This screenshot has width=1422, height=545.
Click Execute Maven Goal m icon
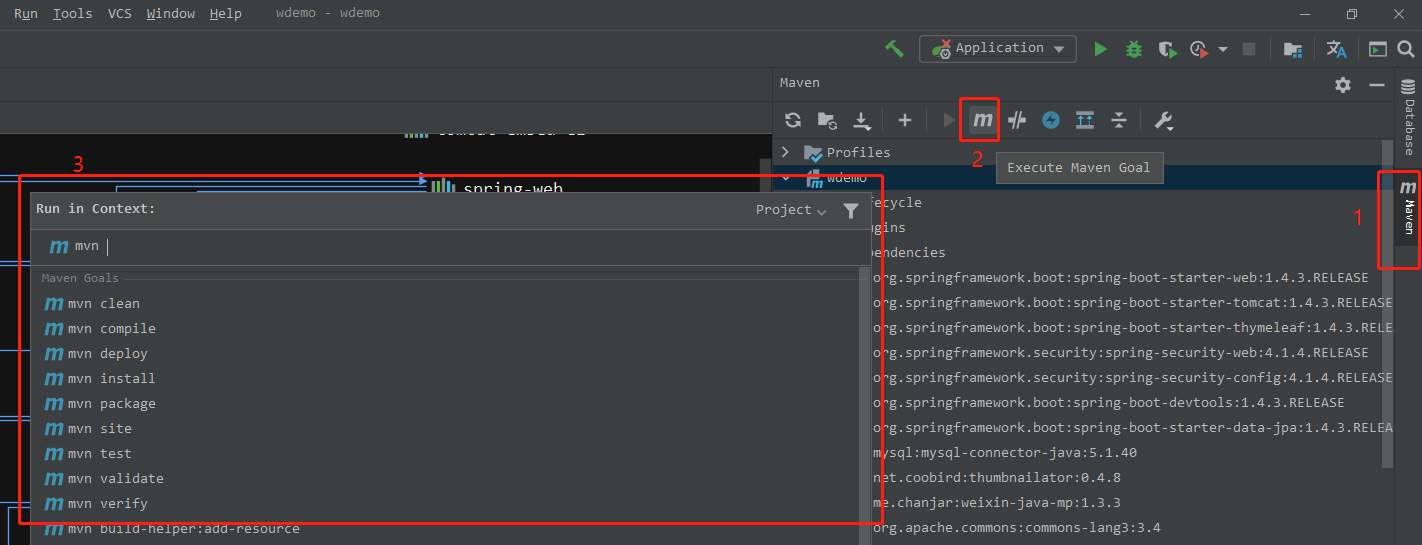[x=983, y=120]
